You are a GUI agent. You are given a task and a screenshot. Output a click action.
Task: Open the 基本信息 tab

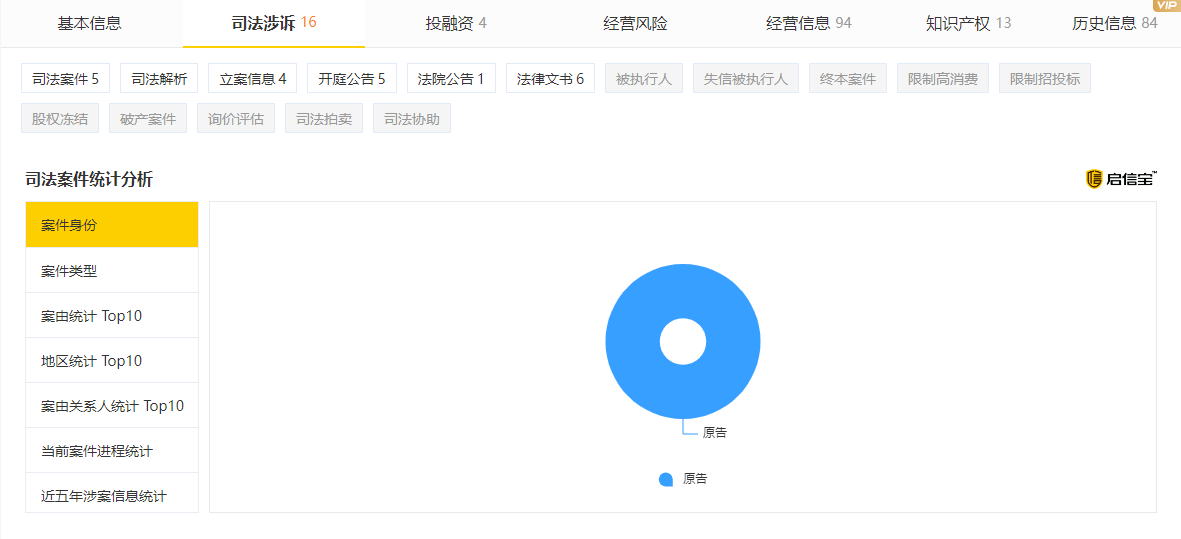90,23
